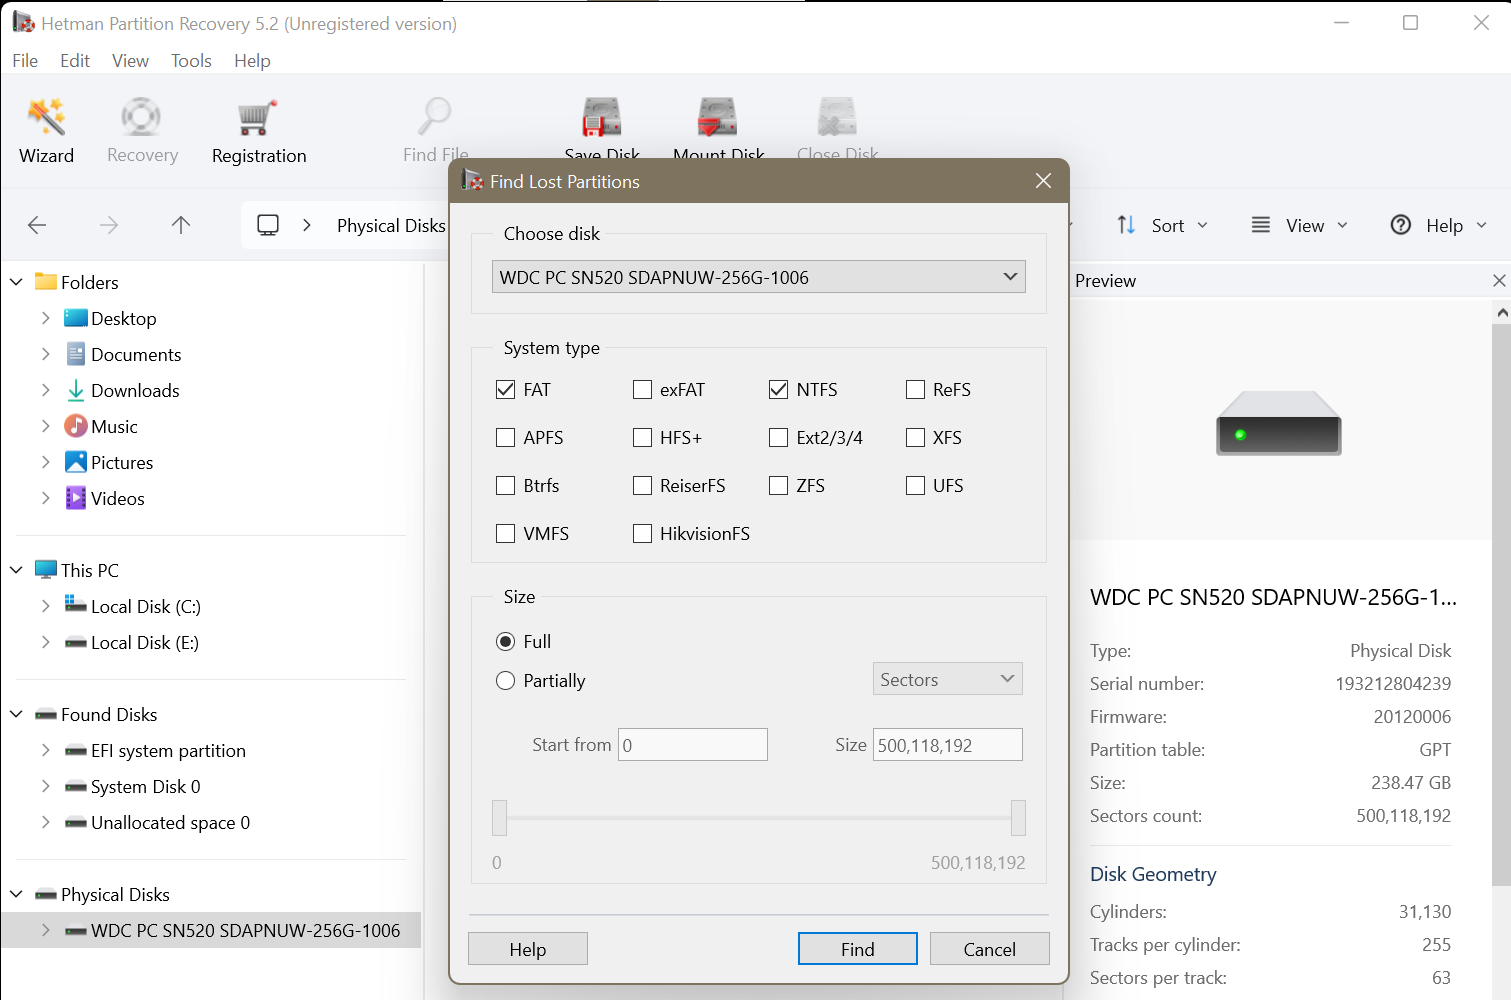Select the Videos folder icon

76,498
